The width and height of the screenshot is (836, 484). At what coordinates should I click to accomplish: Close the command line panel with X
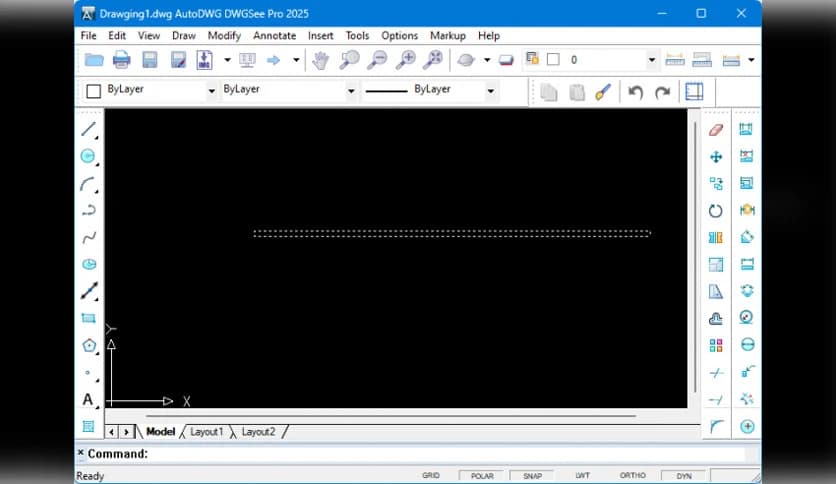[x=81, y=453]
